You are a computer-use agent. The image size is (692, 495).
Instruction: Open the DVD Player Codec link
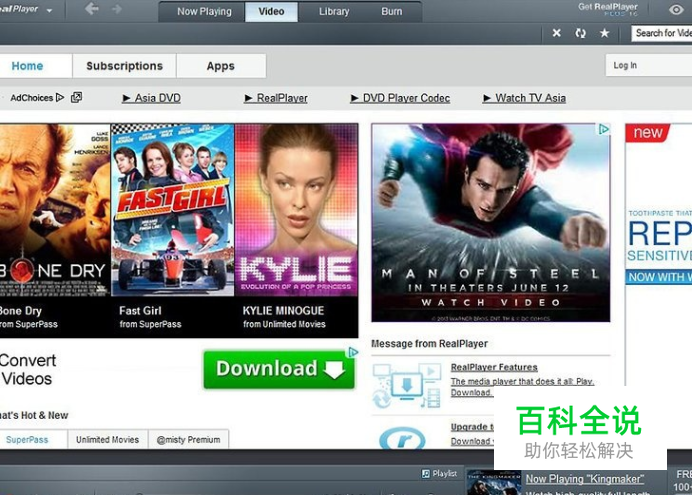point(400,98)
